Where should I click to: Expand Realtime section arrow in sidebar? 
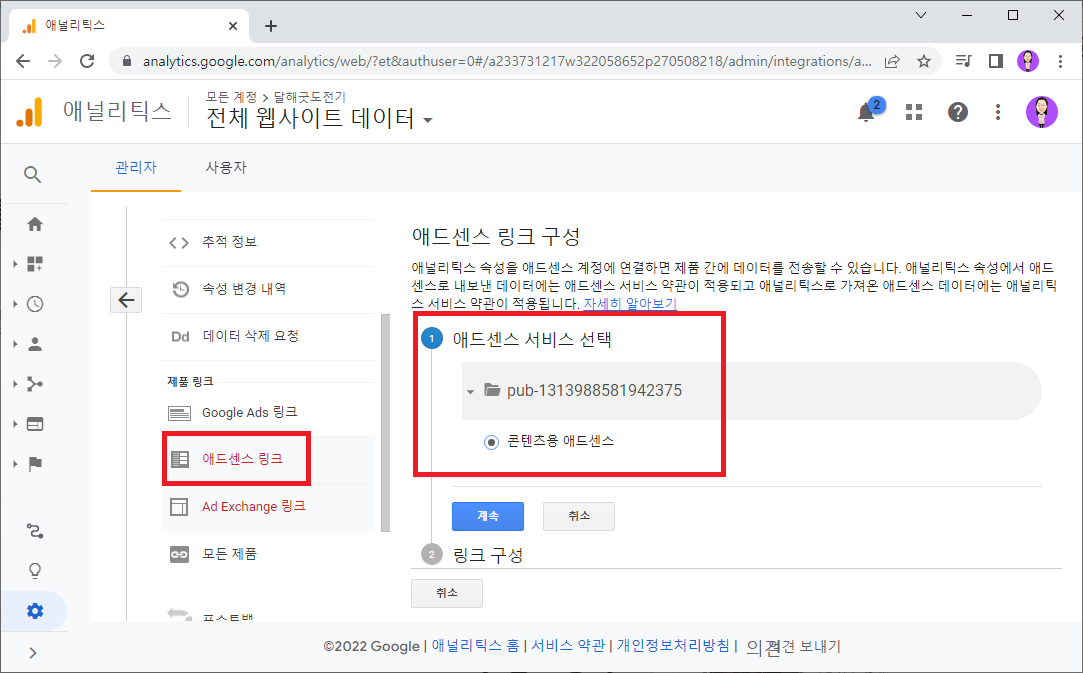pyautogui.click(x=15, y=304)
